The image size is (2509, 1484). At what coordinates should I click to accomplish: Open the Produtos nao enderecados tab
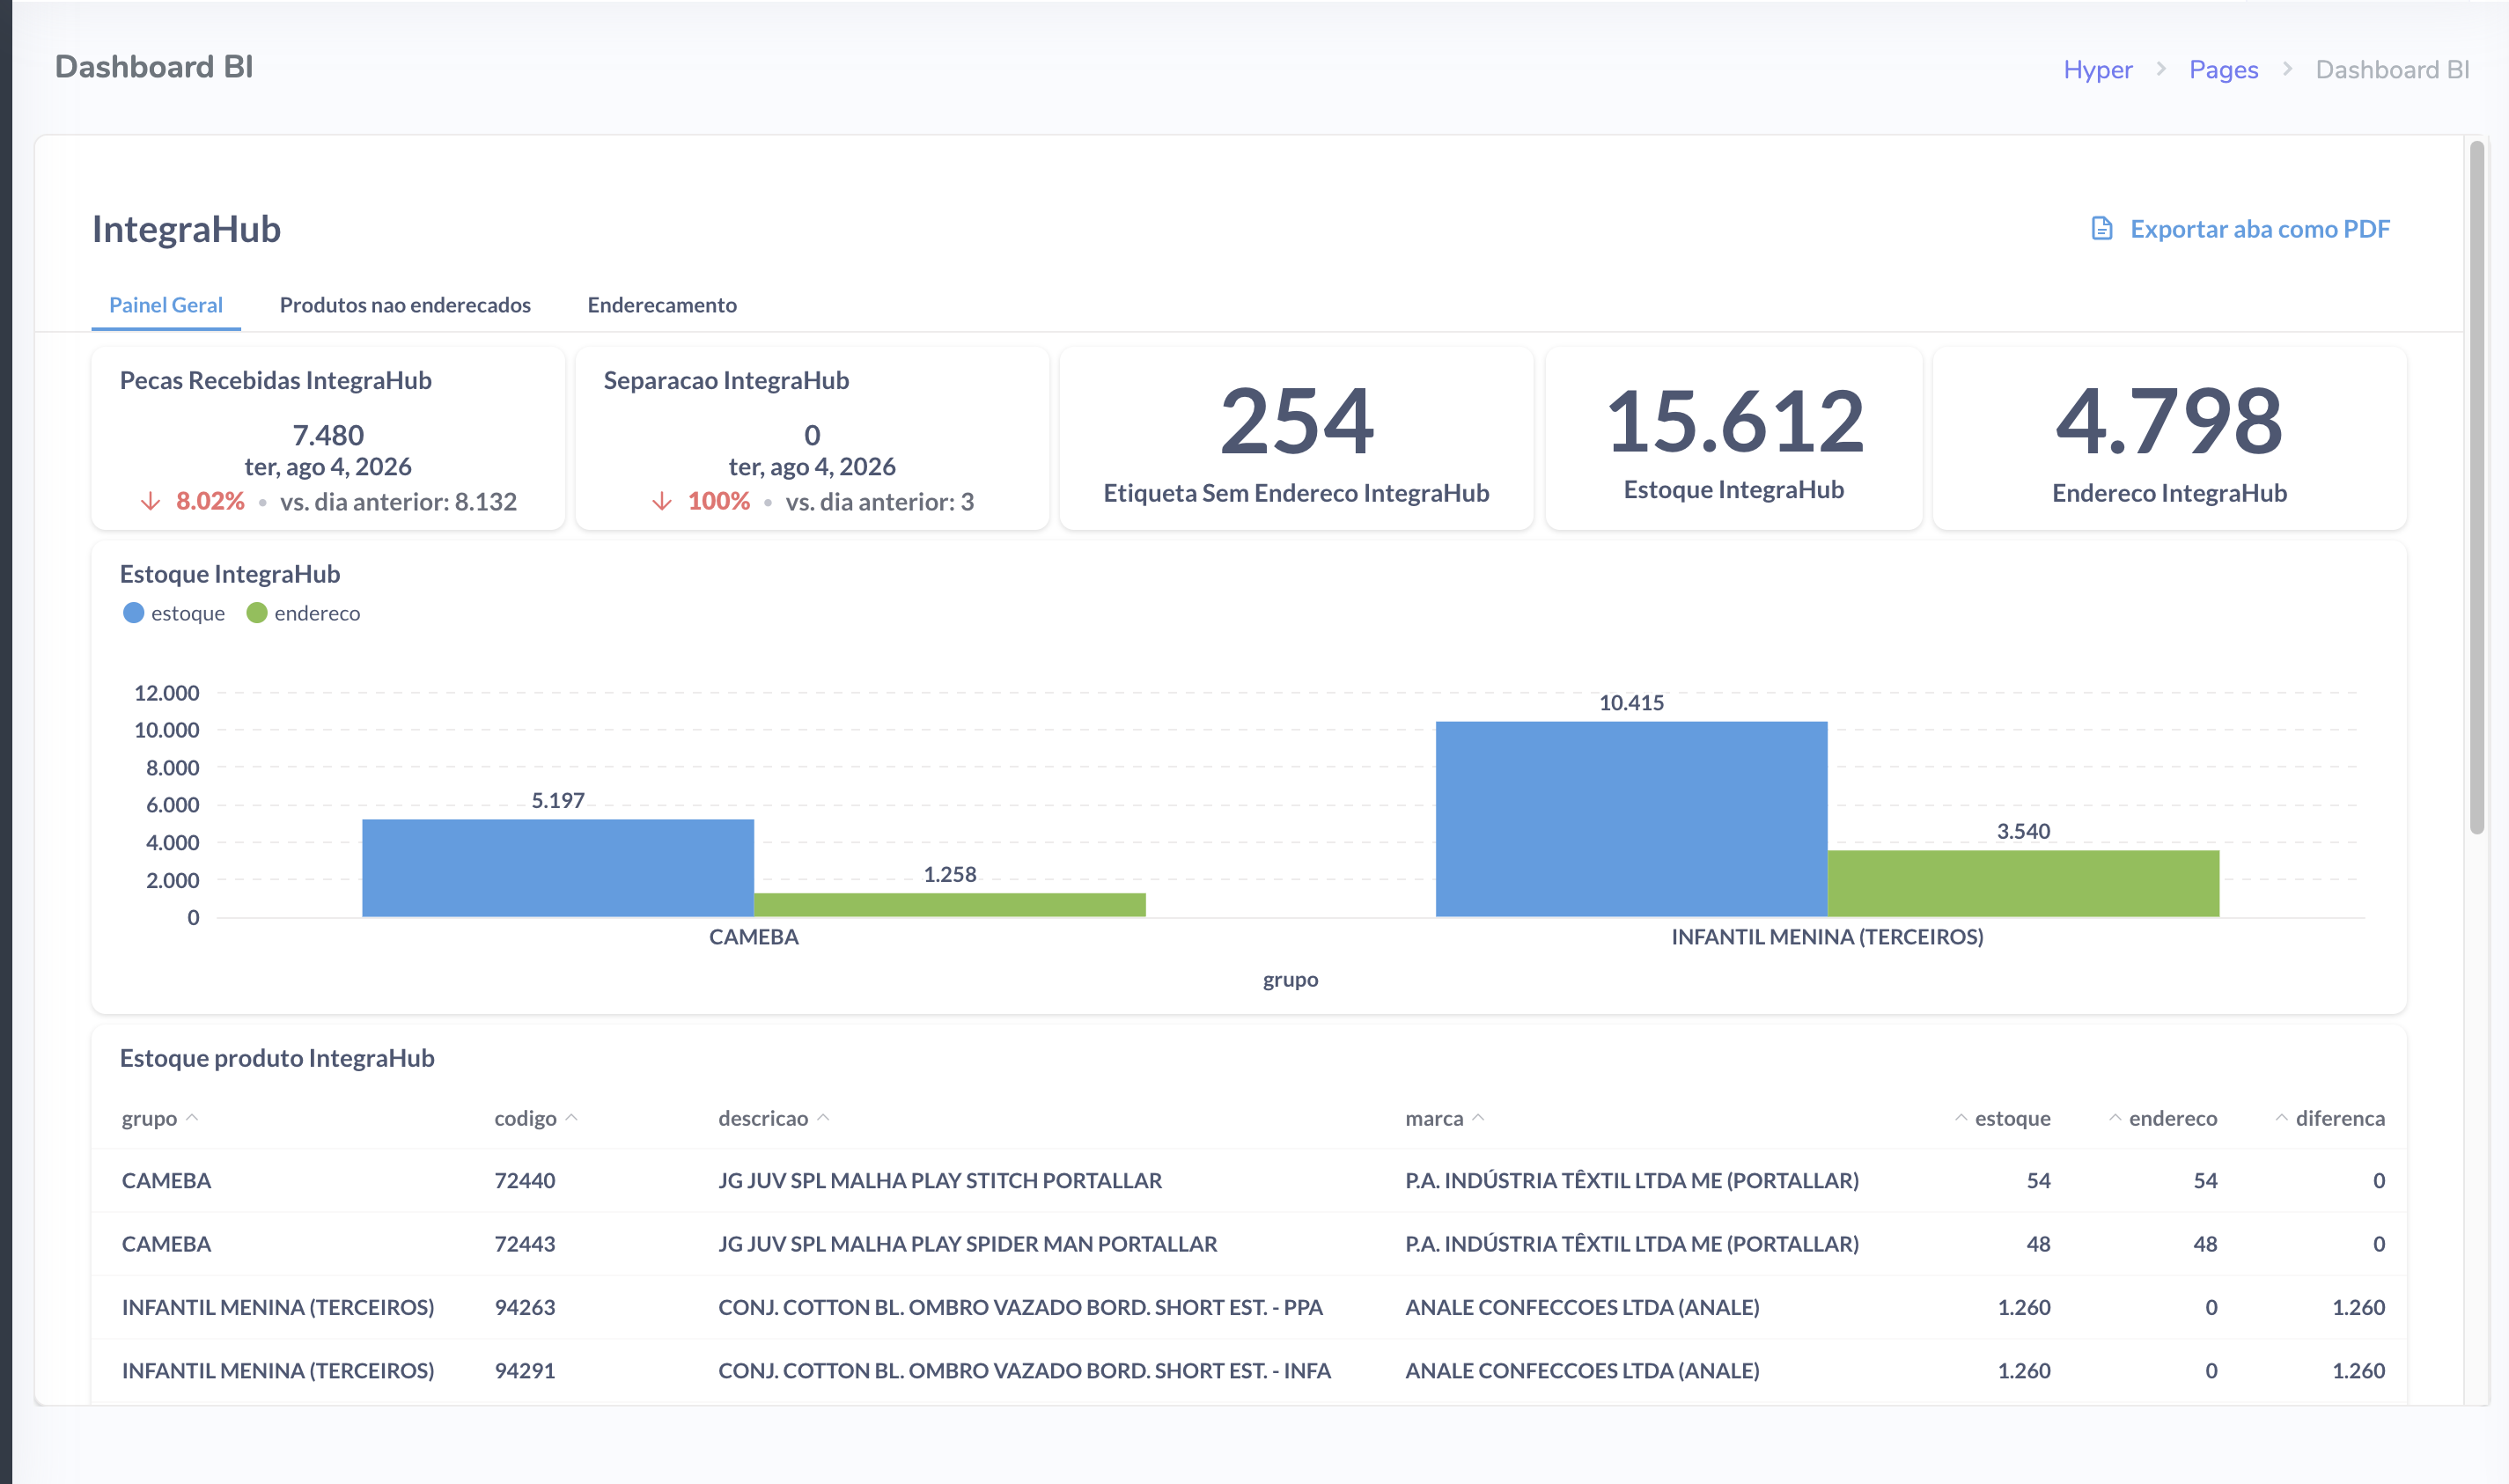(x=405, y=305)
